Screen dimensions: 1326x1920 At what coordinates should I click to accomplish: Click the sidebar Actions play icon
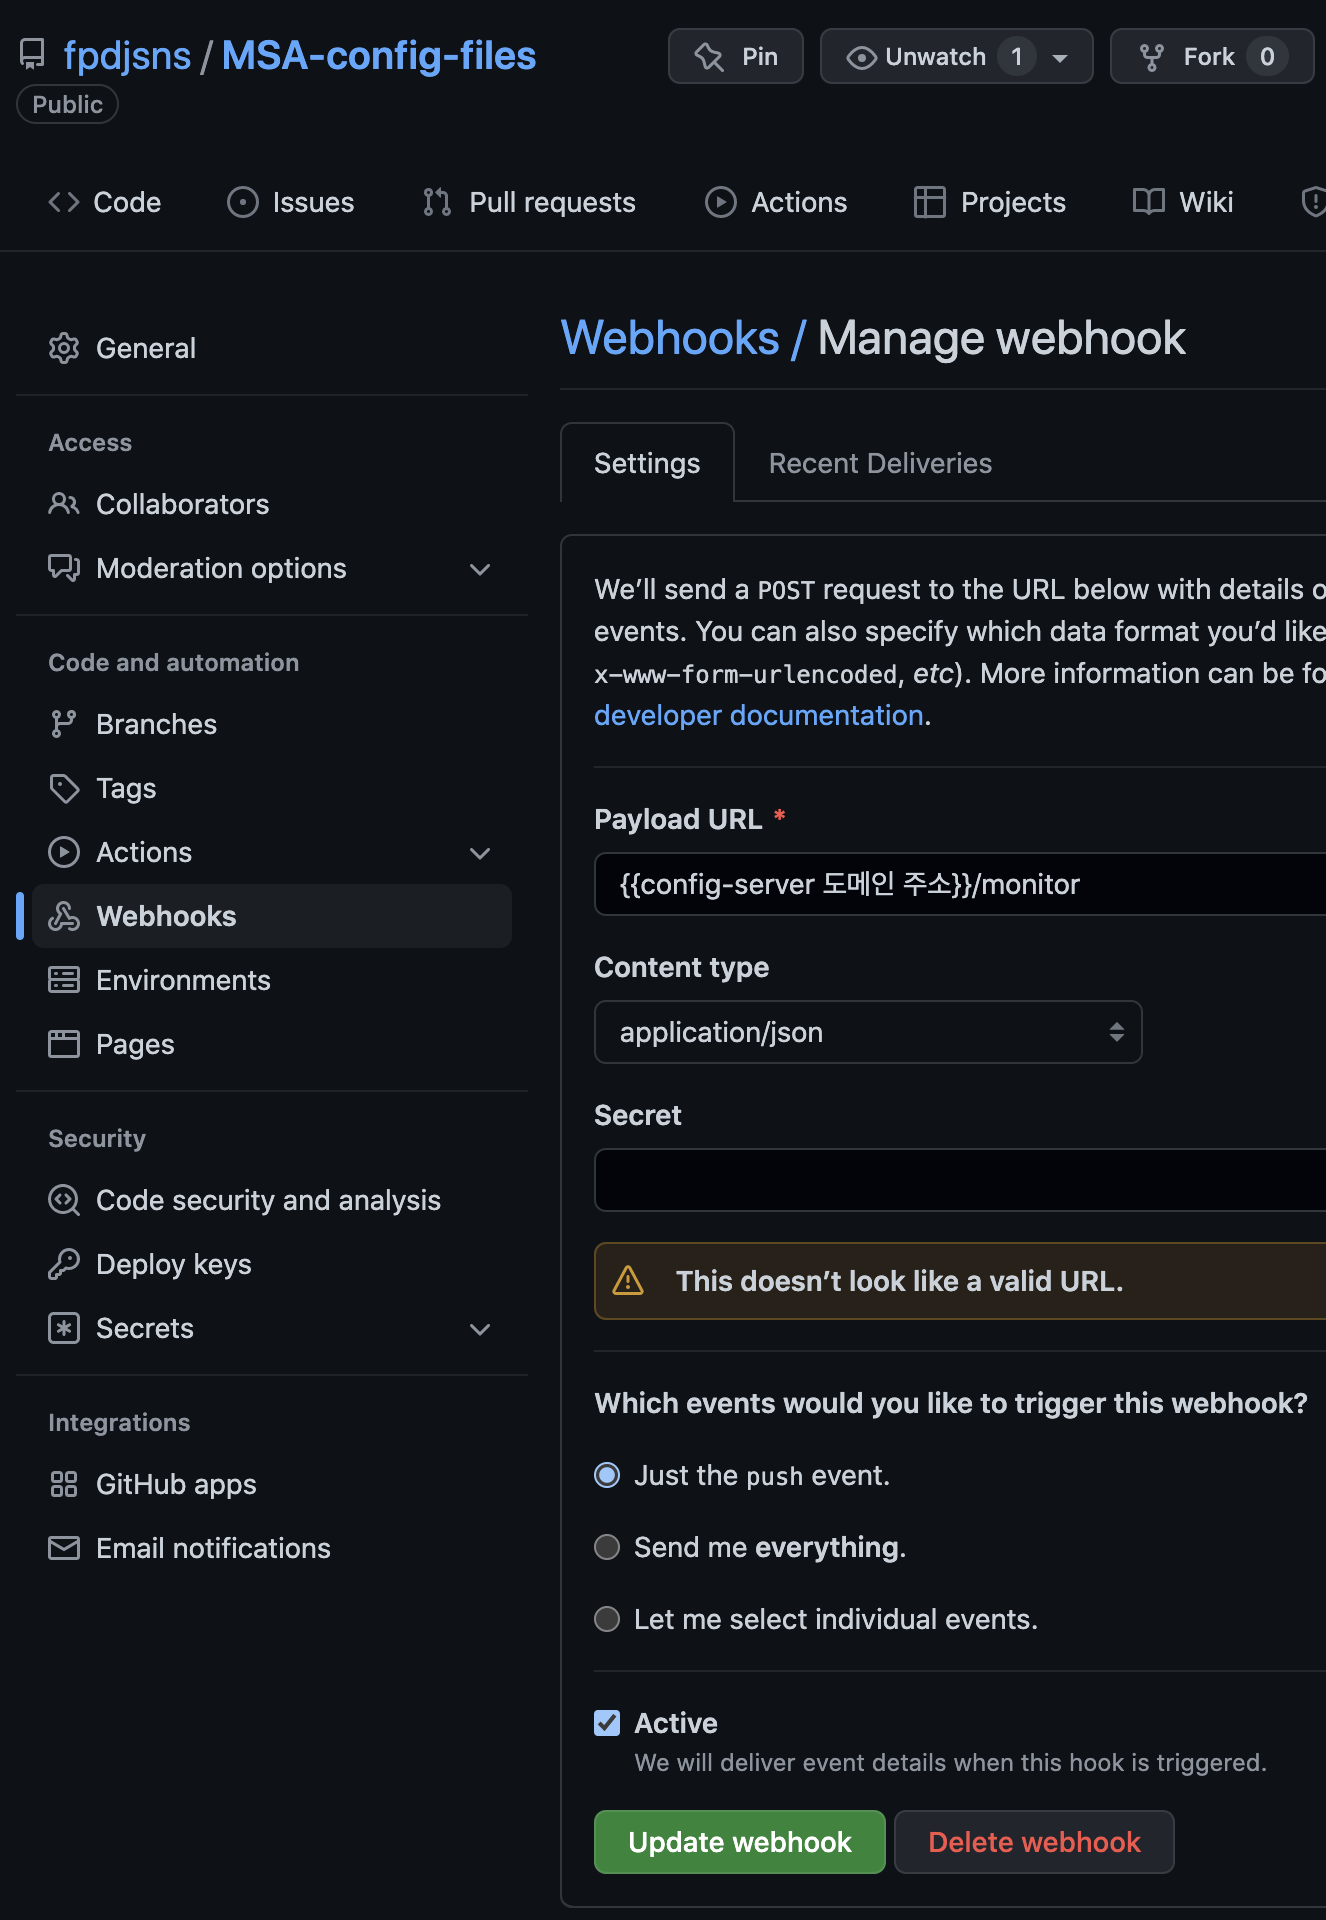[x=64, y=852]
